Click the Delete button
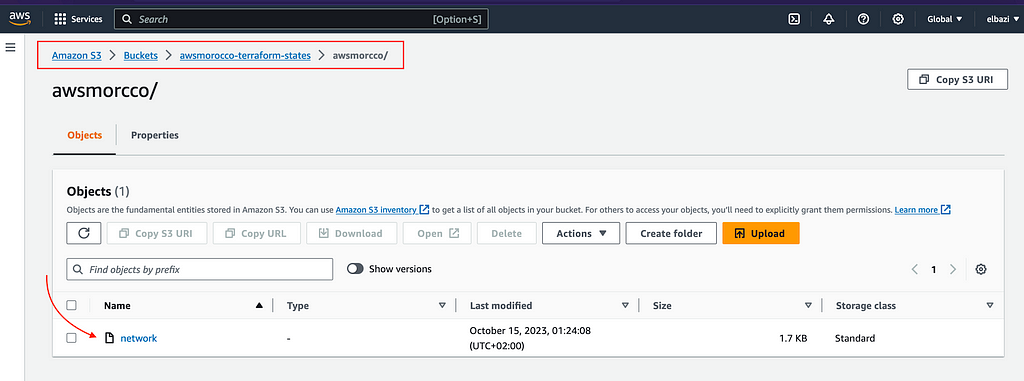This screenshot has height=381, width=1024. tap(507, 233)
